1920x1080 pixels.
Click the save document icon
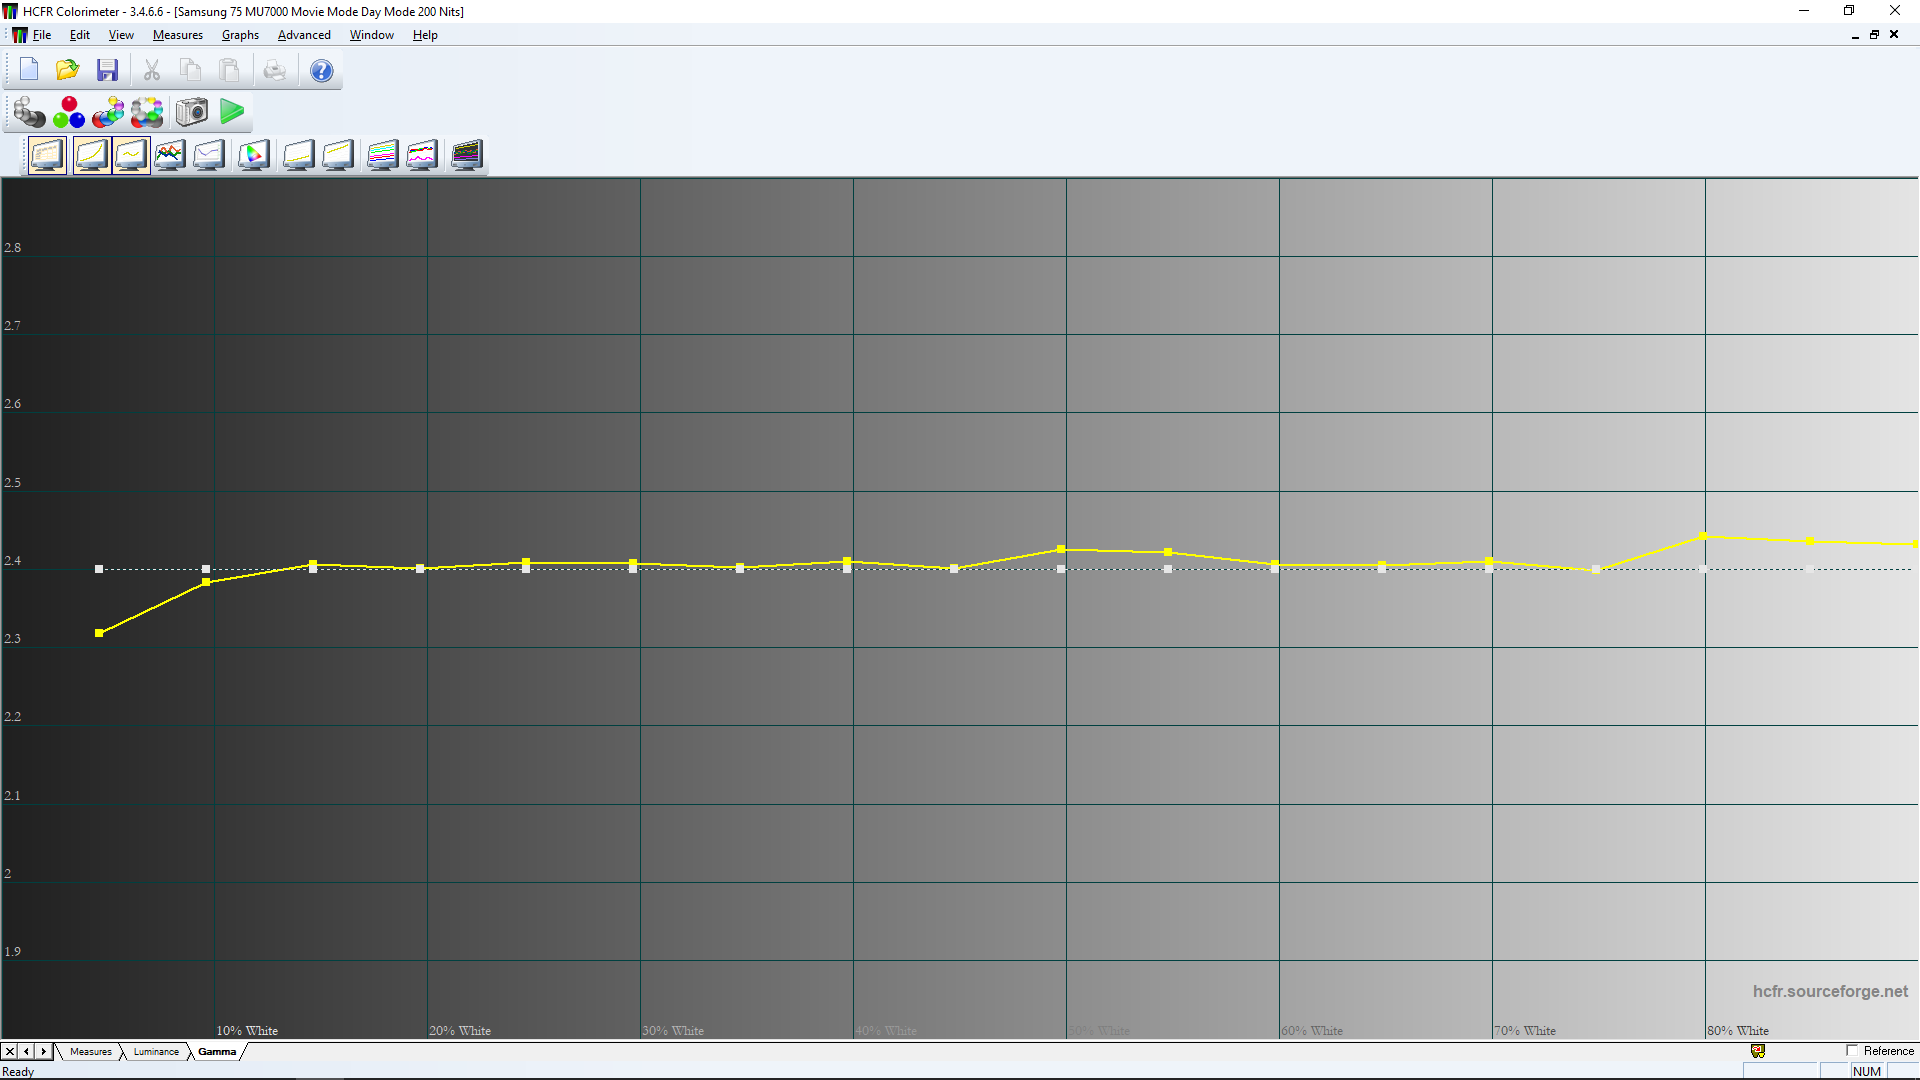point(107,70)
